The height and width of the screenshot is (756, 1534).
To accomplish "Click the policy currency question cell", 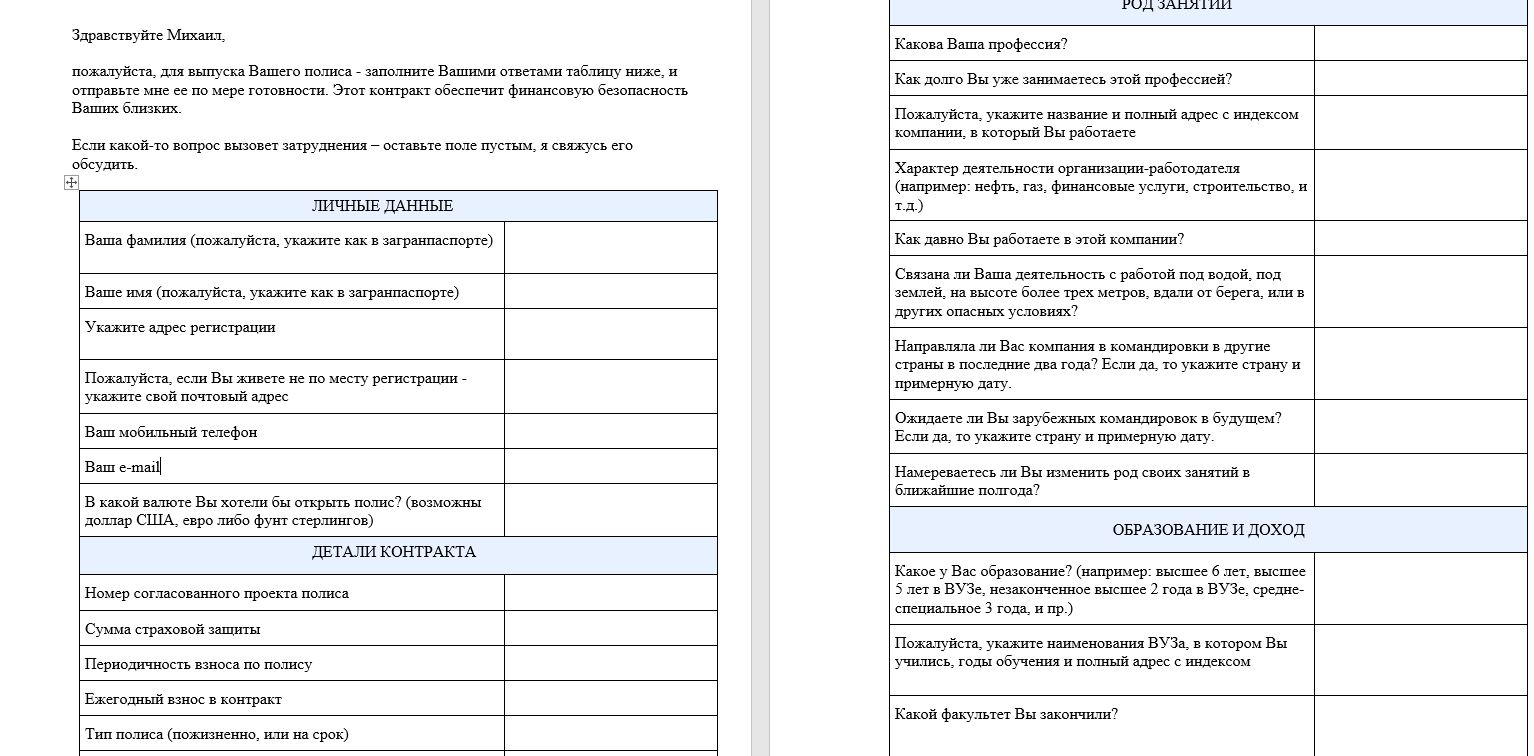I will click(x=292, y=510).
